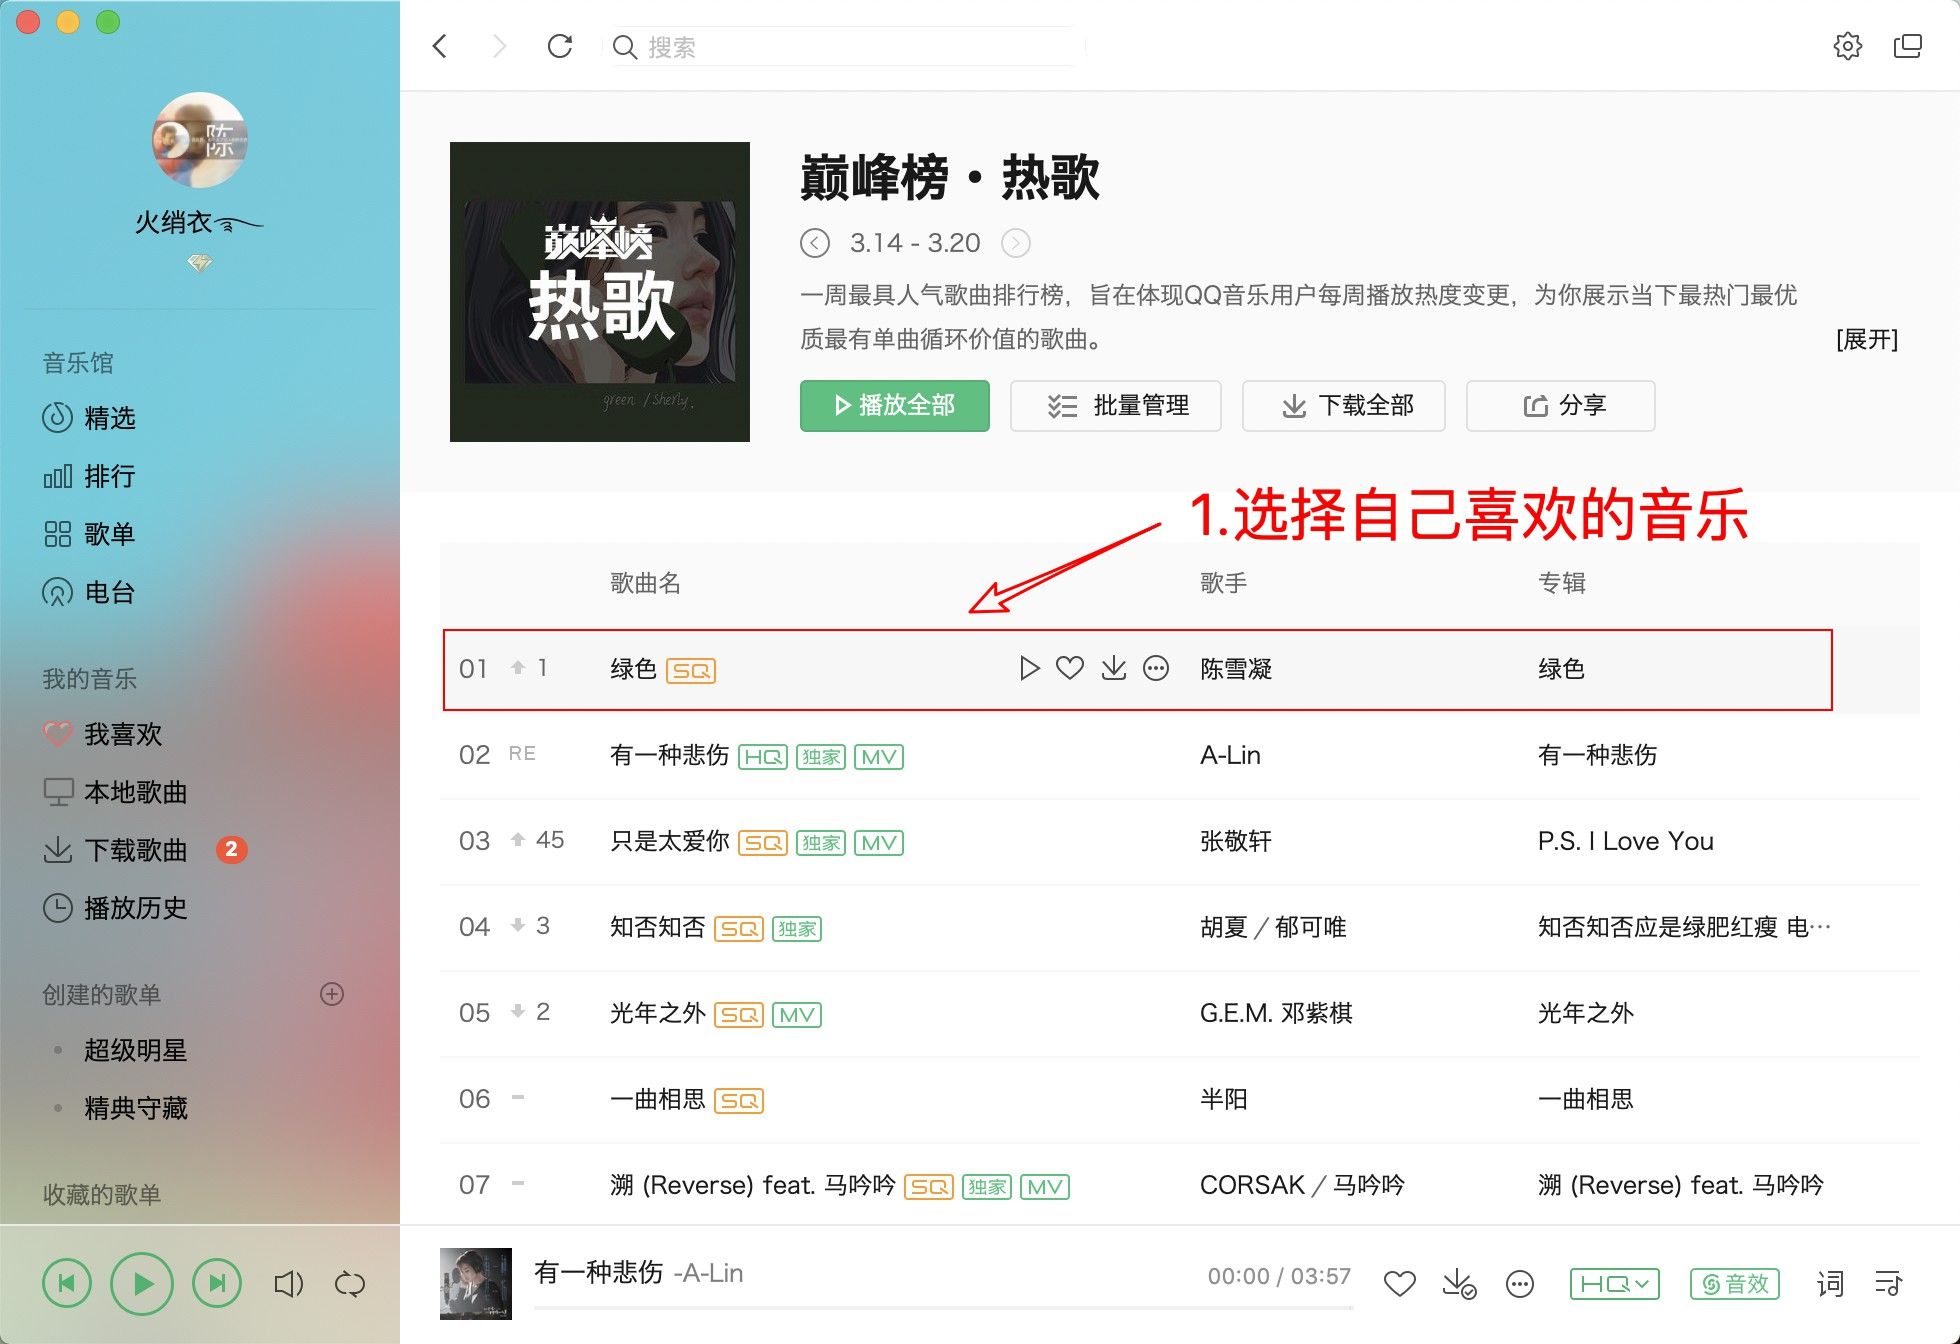Like the now playing song heart

1399,1283
